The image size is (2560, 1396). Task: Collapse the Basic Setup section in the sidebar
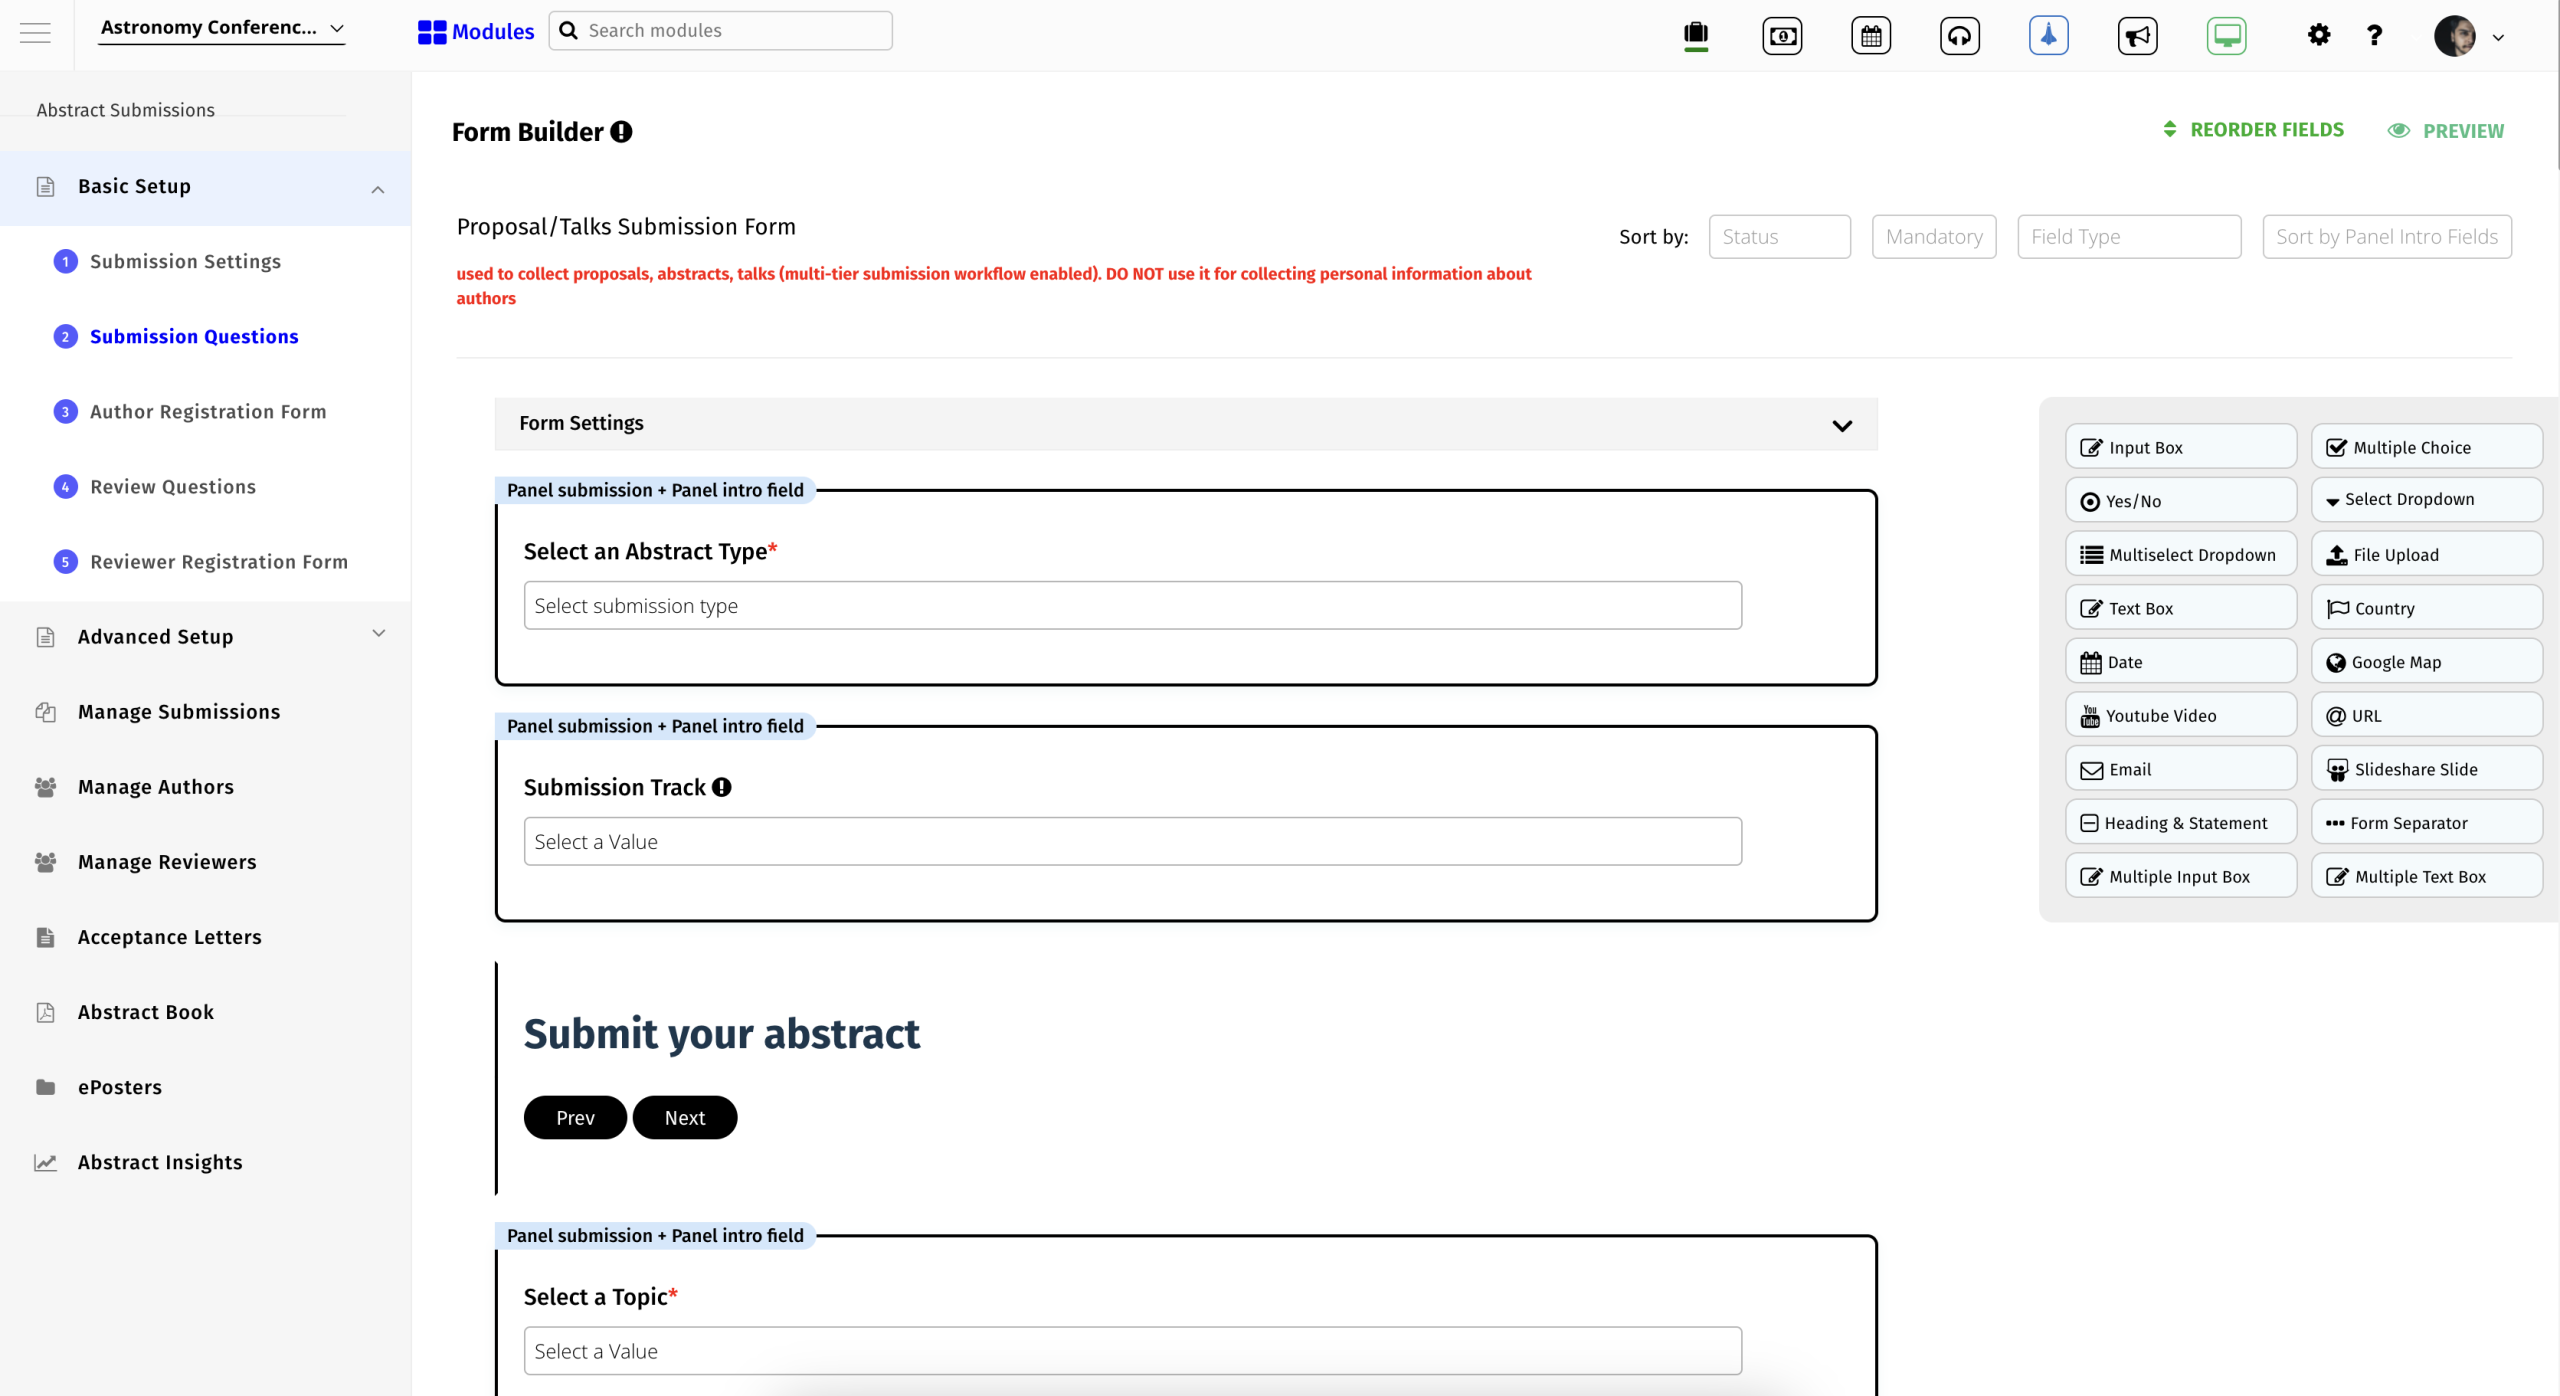tap(377, 188)
